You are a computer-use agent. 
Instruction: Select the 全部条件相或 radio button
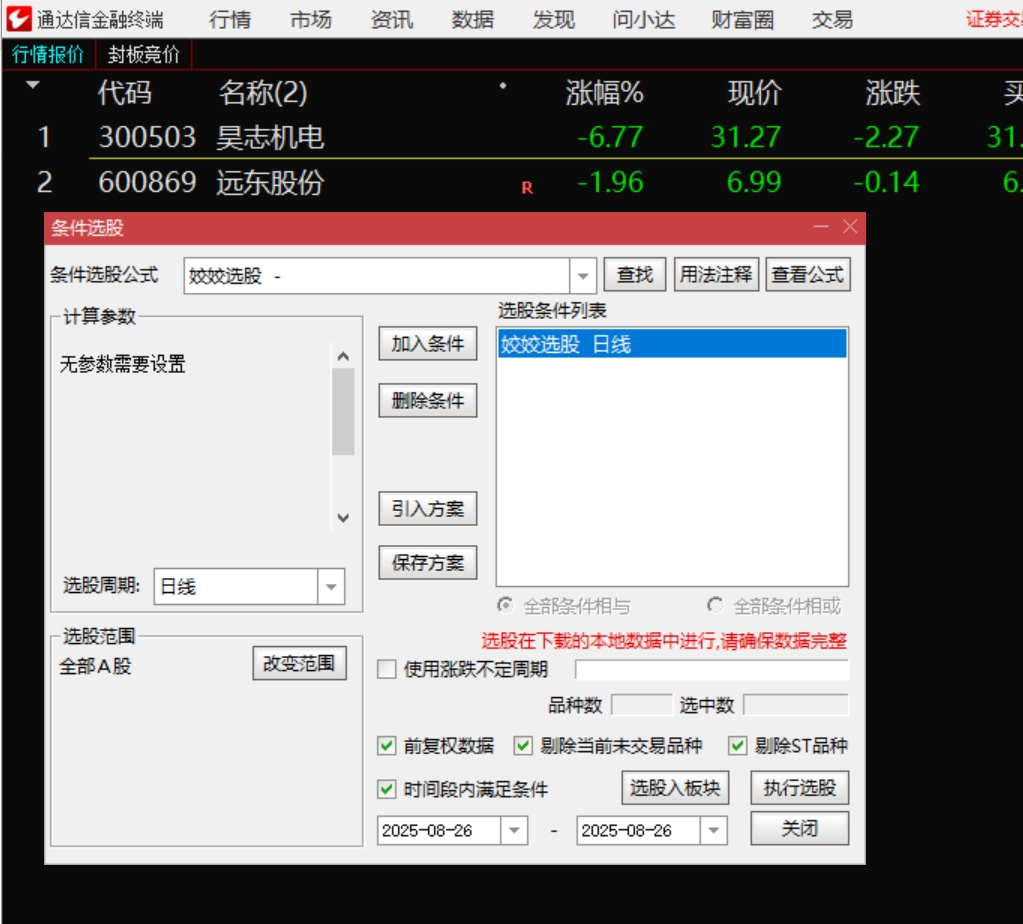tap(715, 606)
